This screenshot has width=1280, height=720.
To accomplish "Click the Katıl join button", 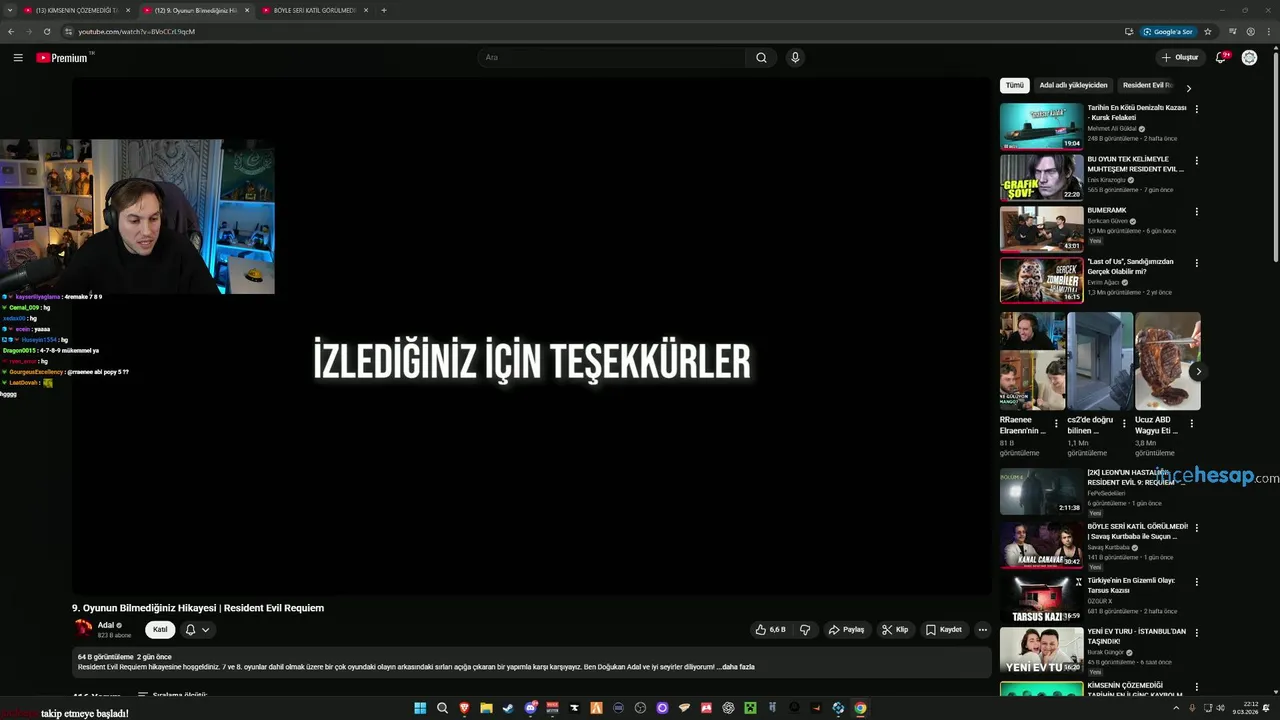I will pyautogui.click(x=160, y=630).
